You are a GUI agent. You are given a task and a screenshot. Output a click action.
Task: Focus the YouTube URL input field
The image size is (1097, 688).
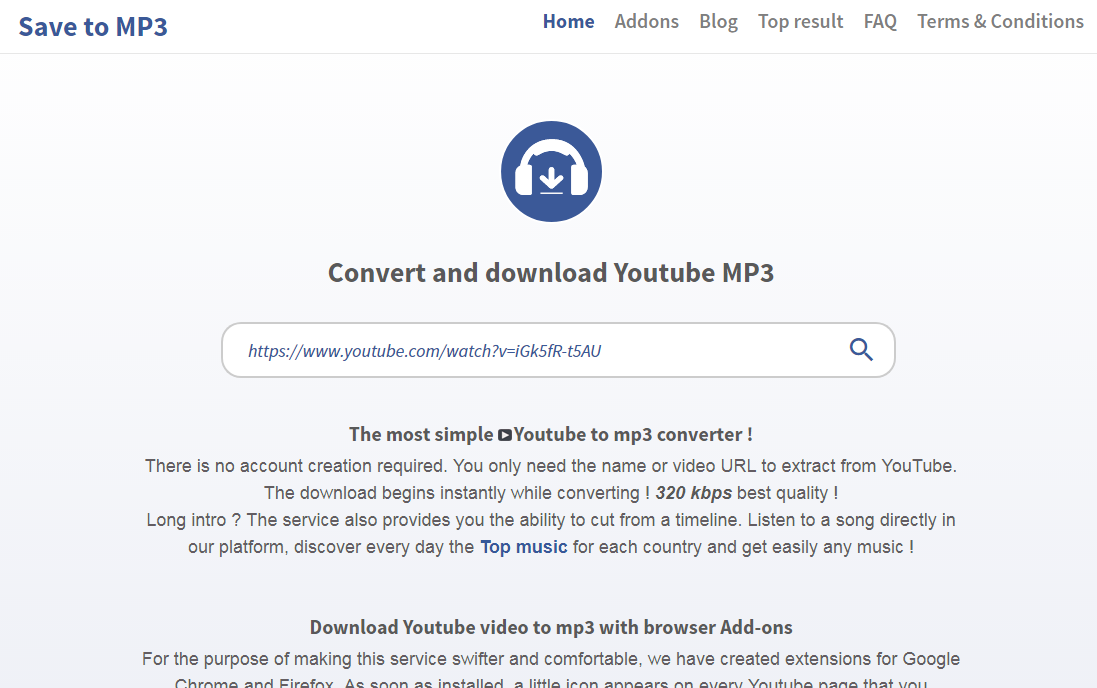[558, 350]
